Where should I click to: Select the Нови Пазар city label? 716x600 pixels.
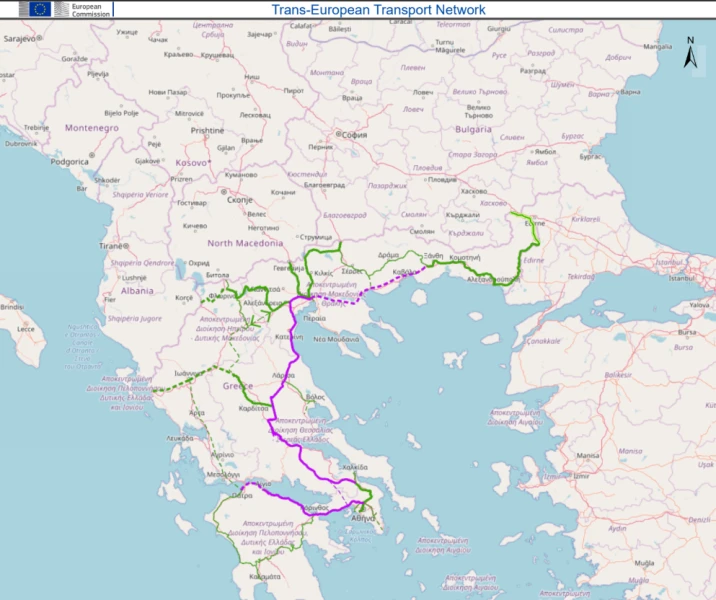pyautogui.click(x=168, y=92)
